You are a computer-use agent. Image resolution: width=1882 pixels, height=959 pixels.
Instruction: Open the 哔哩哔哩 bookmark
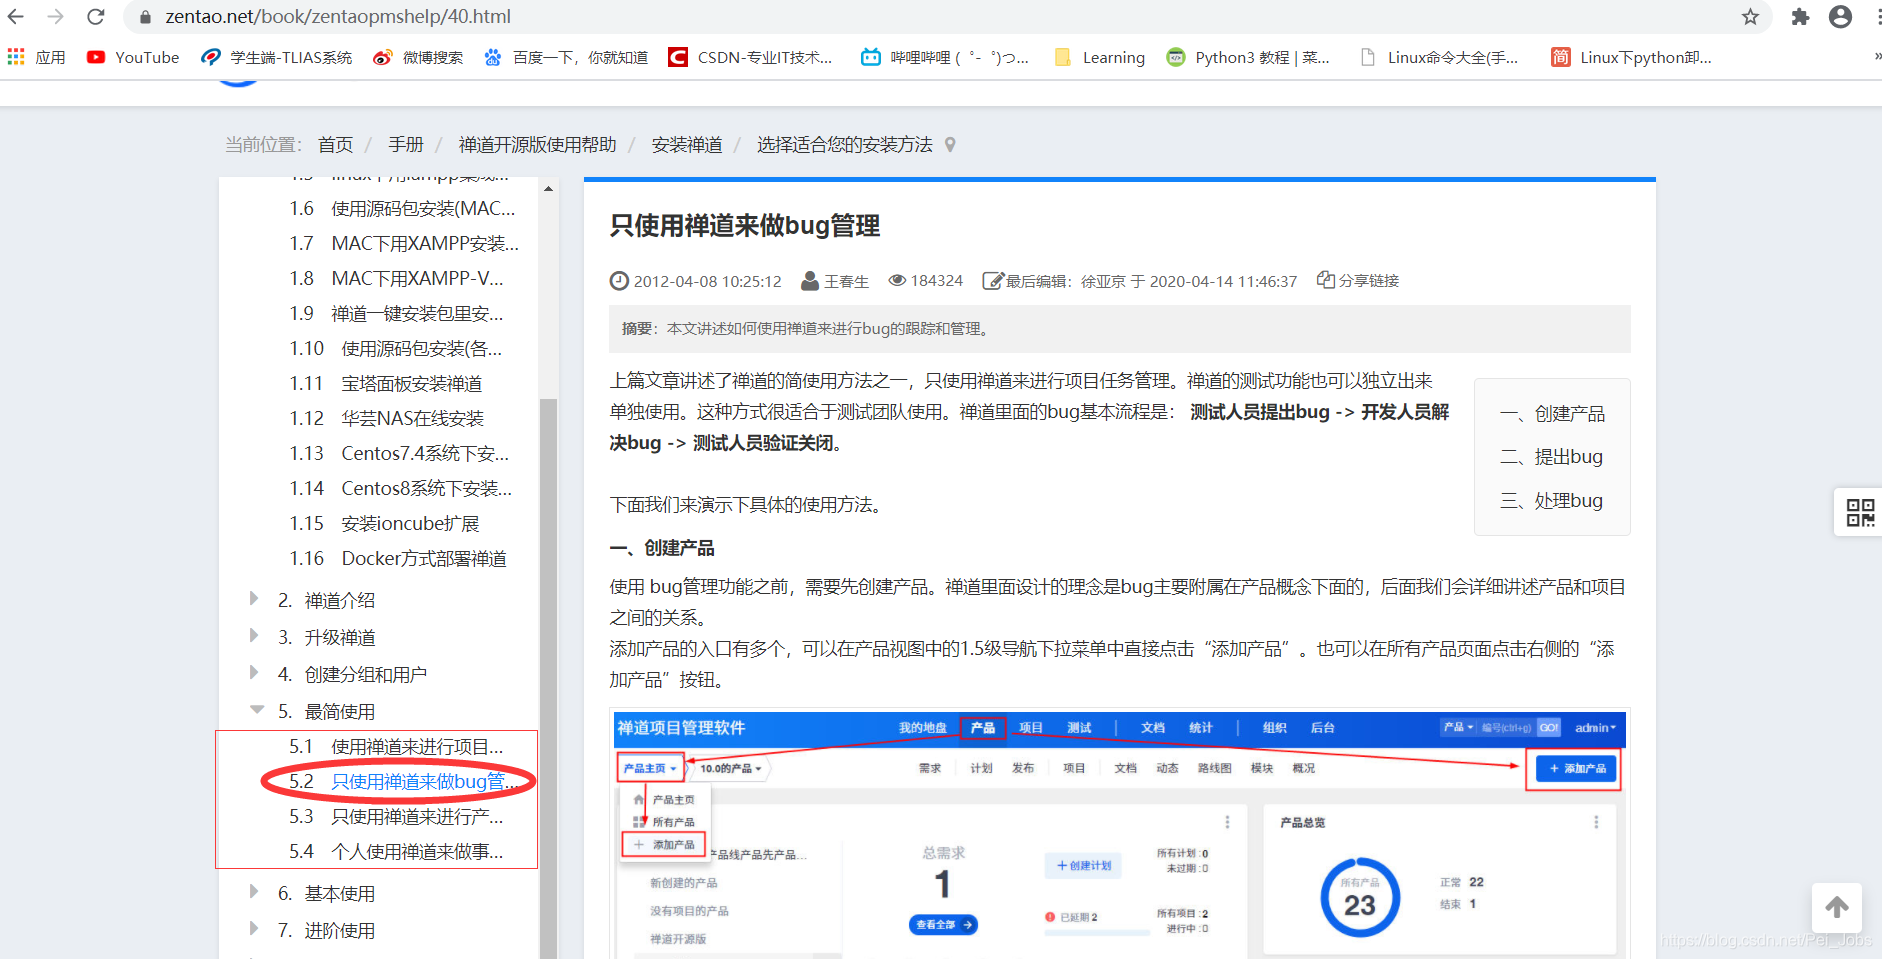pos(945,57)
